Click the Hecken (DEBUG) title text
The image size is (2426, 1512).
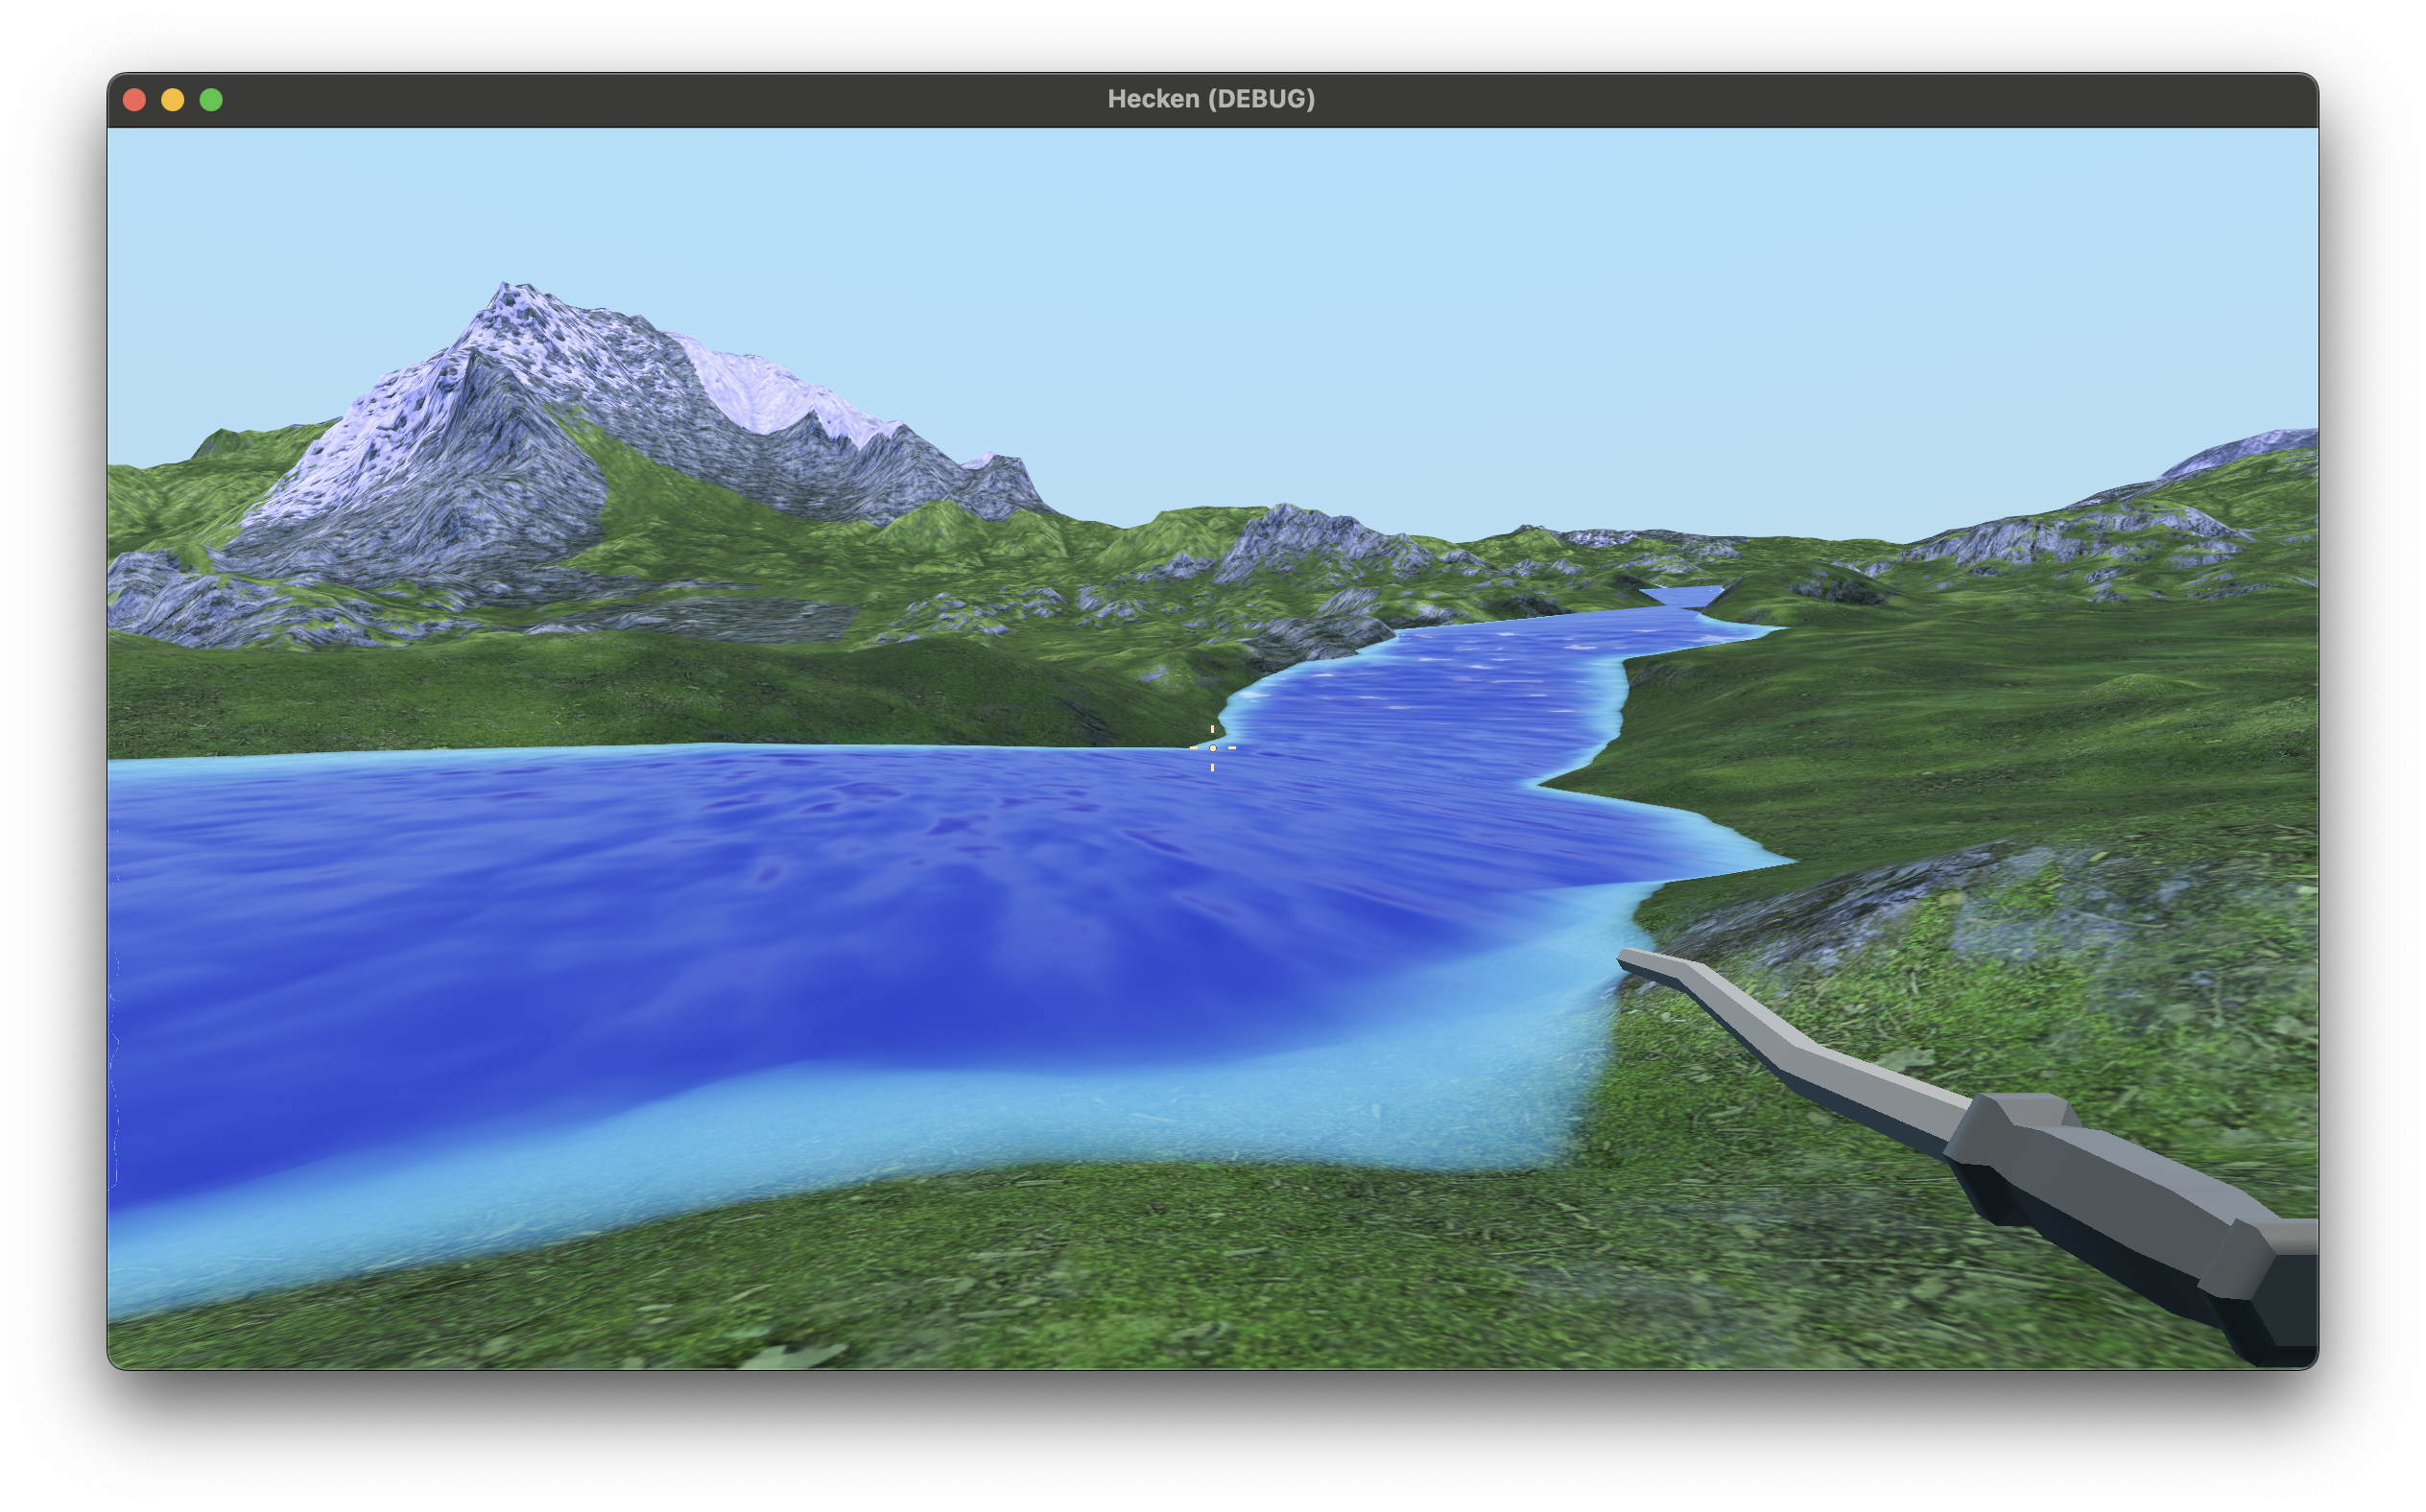tap(1213, 98)
